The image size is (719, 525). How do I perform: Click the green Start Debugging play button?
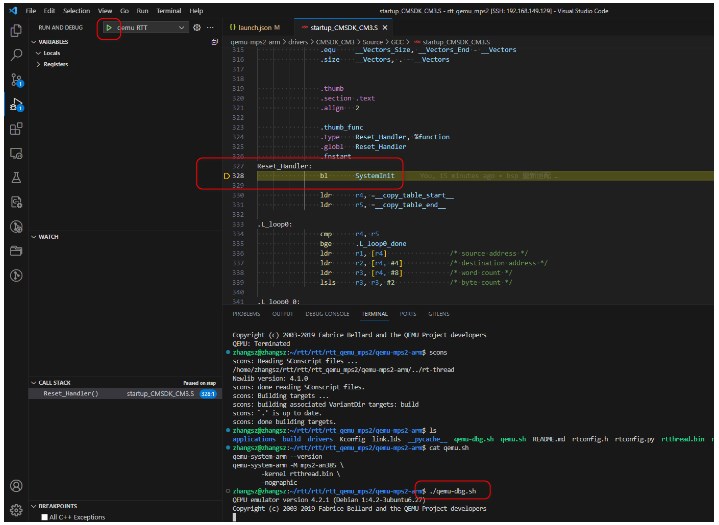pos(109,27)
